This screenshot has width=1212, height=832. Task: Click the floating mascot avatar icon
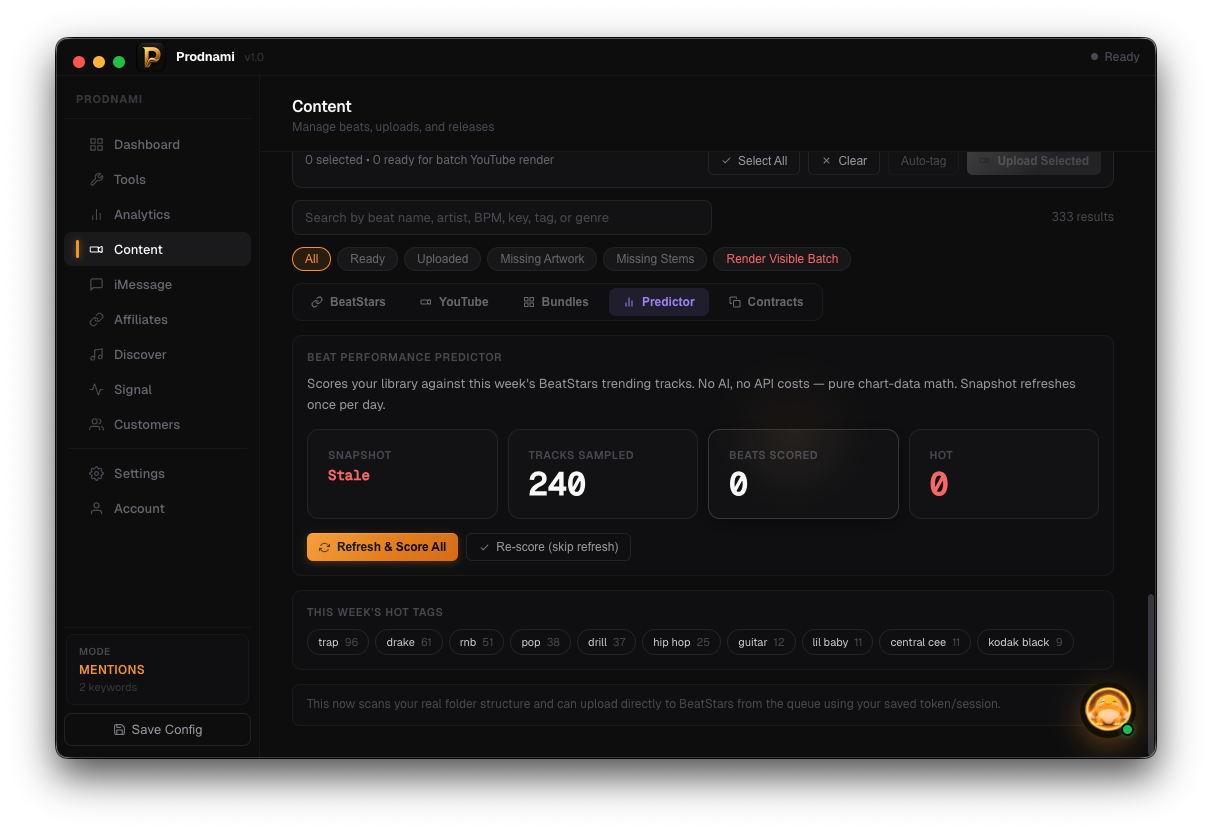click(1108, 710)
